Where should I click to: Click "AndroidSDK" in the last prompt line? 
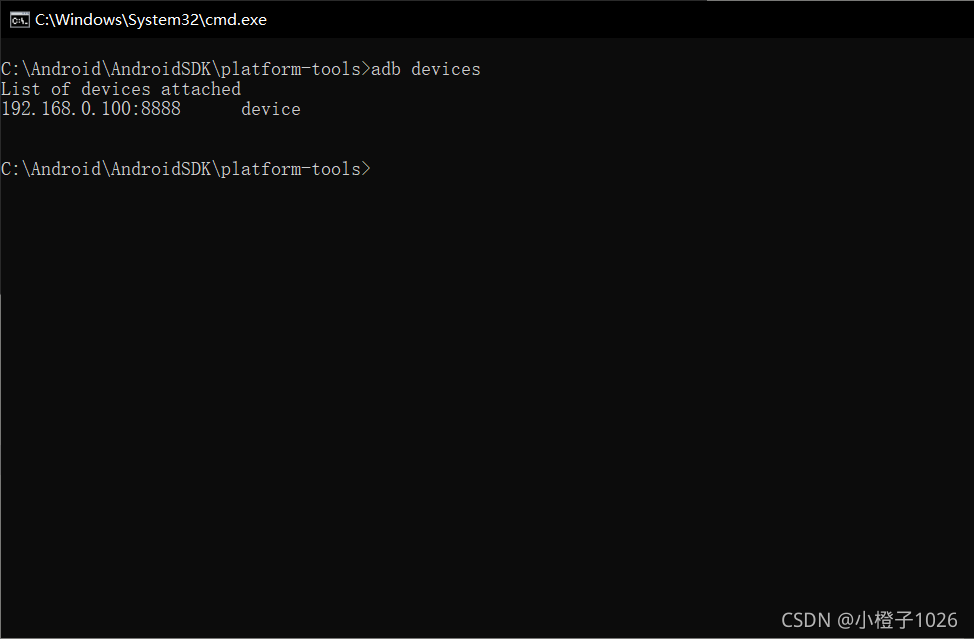[161, 169]
